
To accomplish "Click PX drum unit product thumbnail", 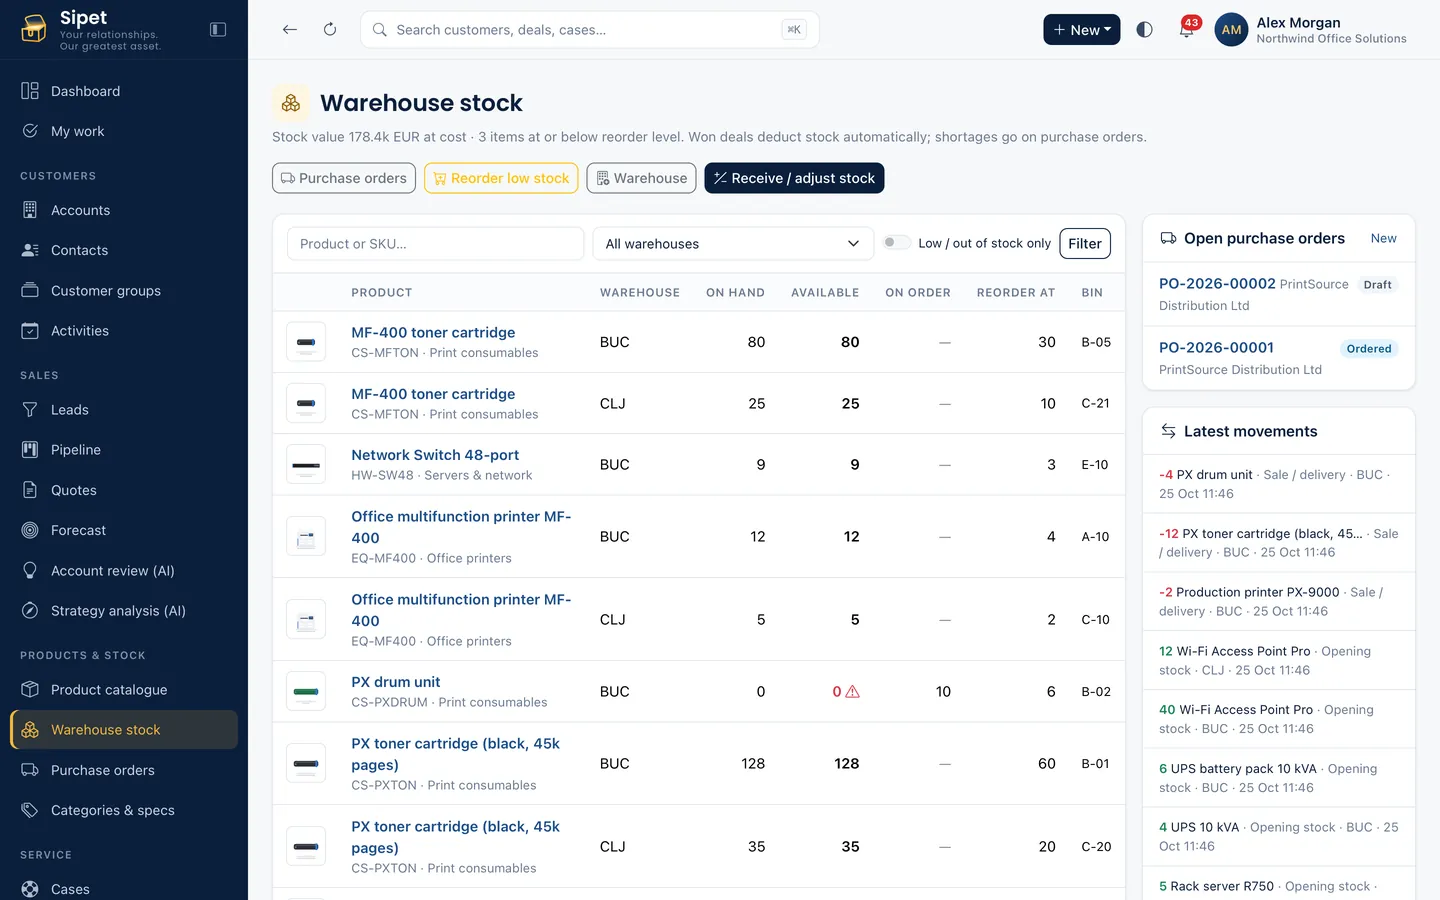I will coord(306,691).
